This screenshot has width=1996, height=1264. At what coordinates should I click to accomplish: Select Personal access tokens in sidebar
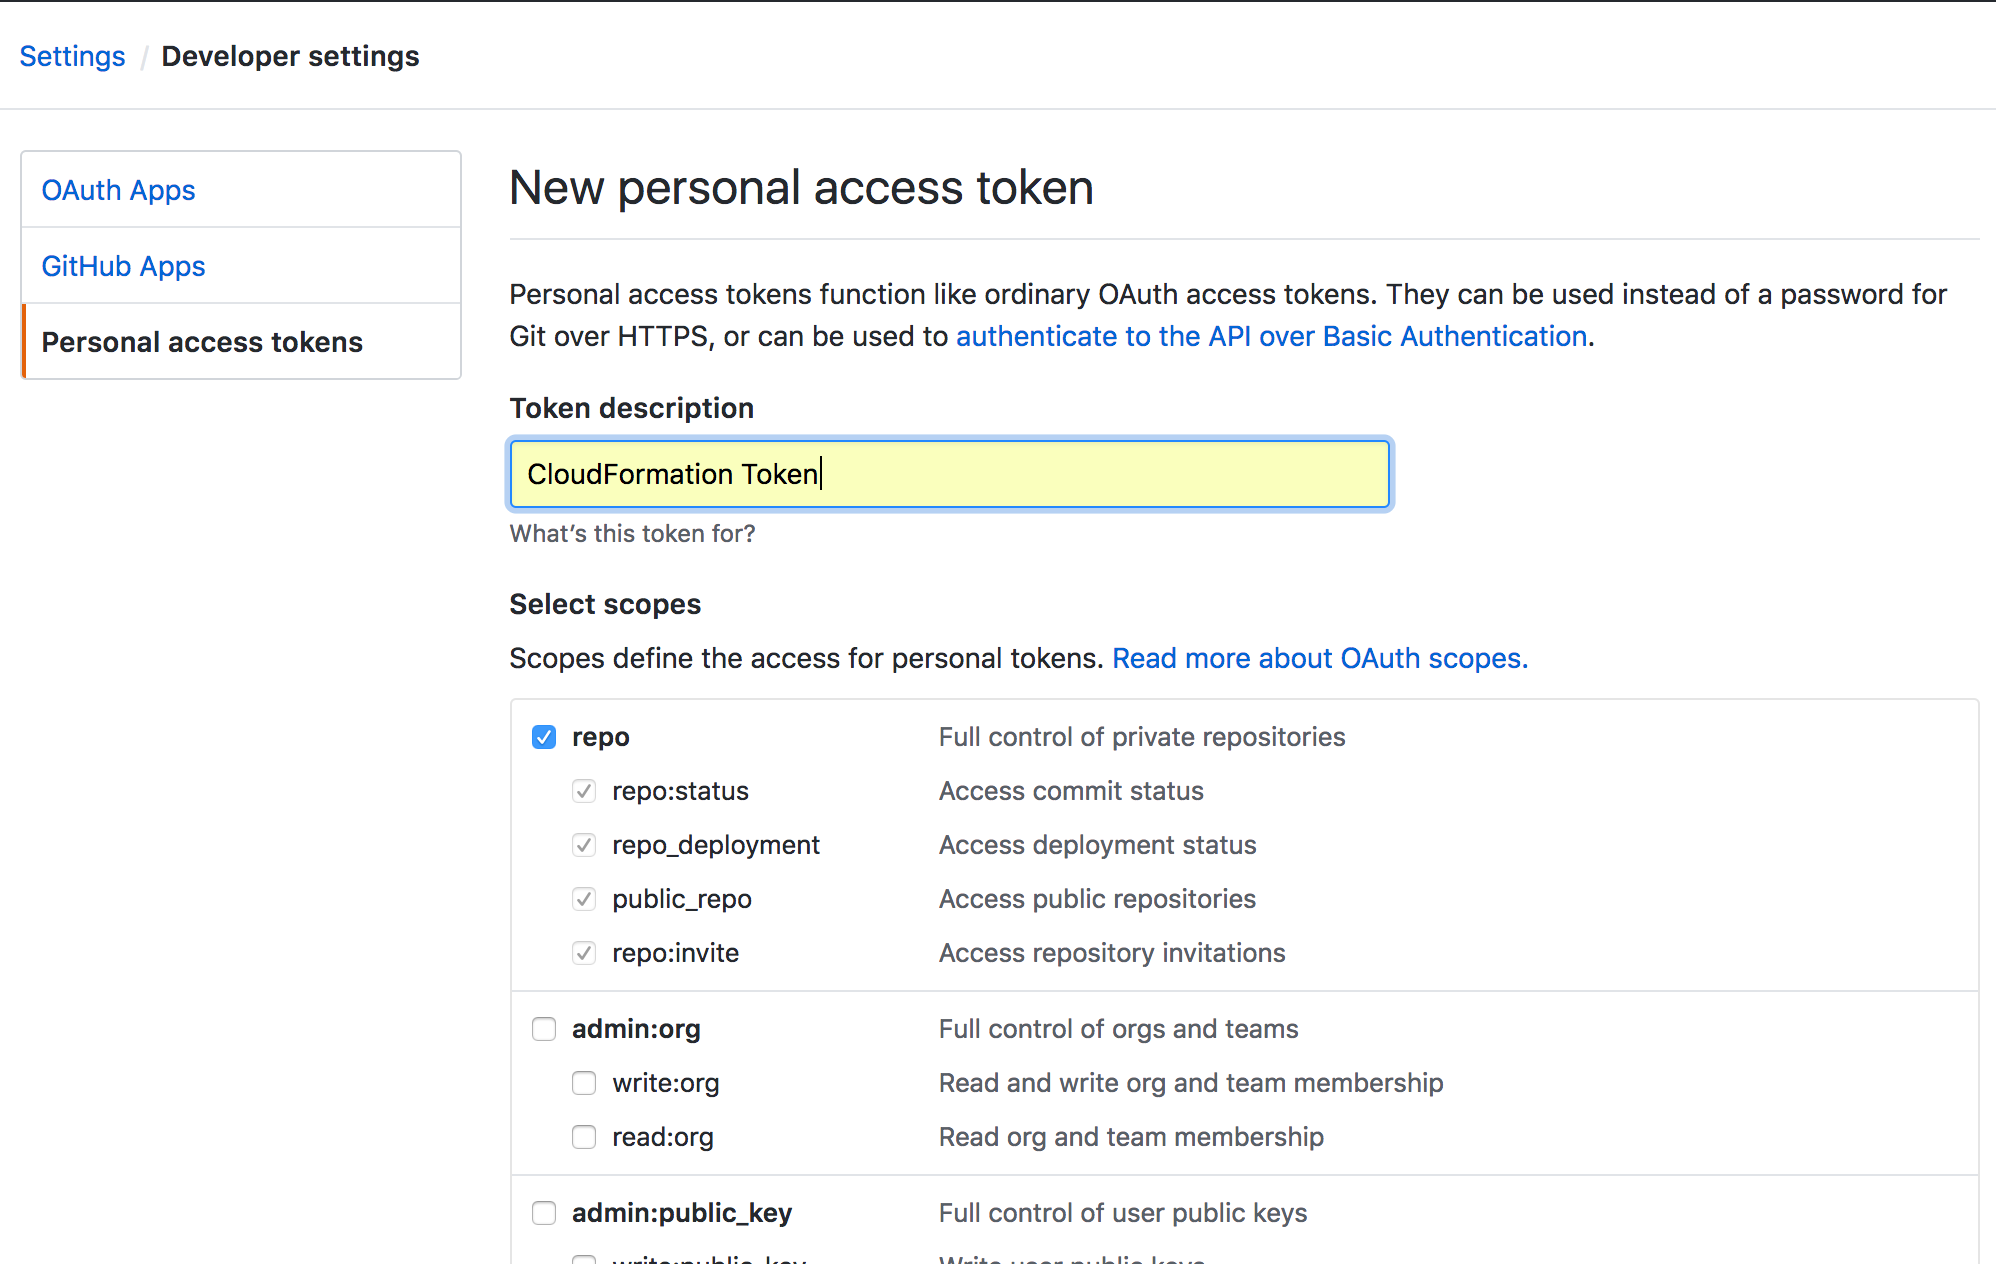[x=201, y=342]
